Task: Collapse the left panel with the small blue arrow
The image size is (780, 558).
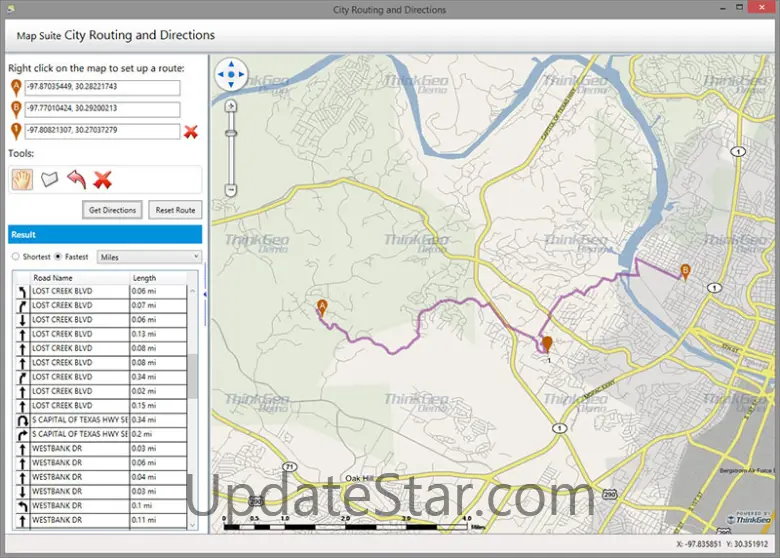Action: click(x=205, y=294)
